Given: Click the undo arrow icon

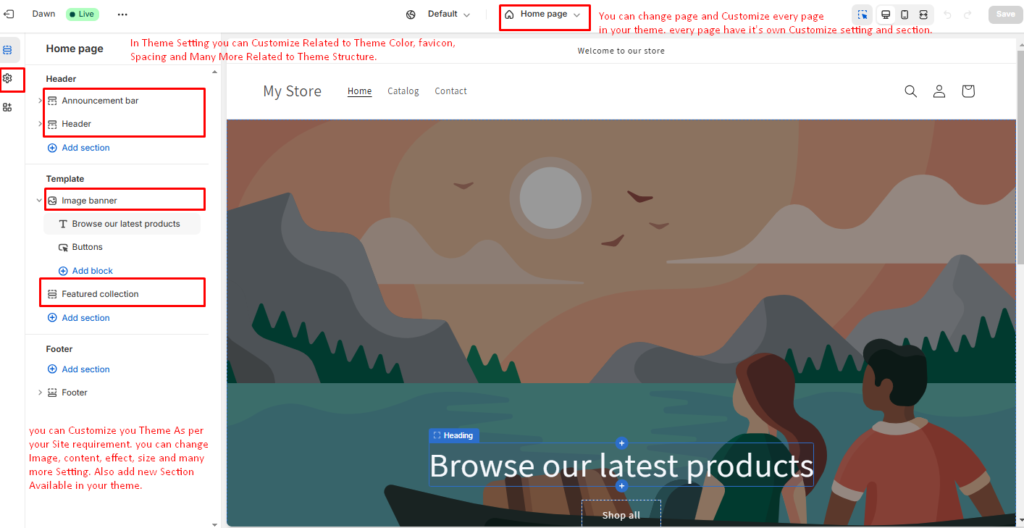Looking at the screenshot, I should pos(948,14).
